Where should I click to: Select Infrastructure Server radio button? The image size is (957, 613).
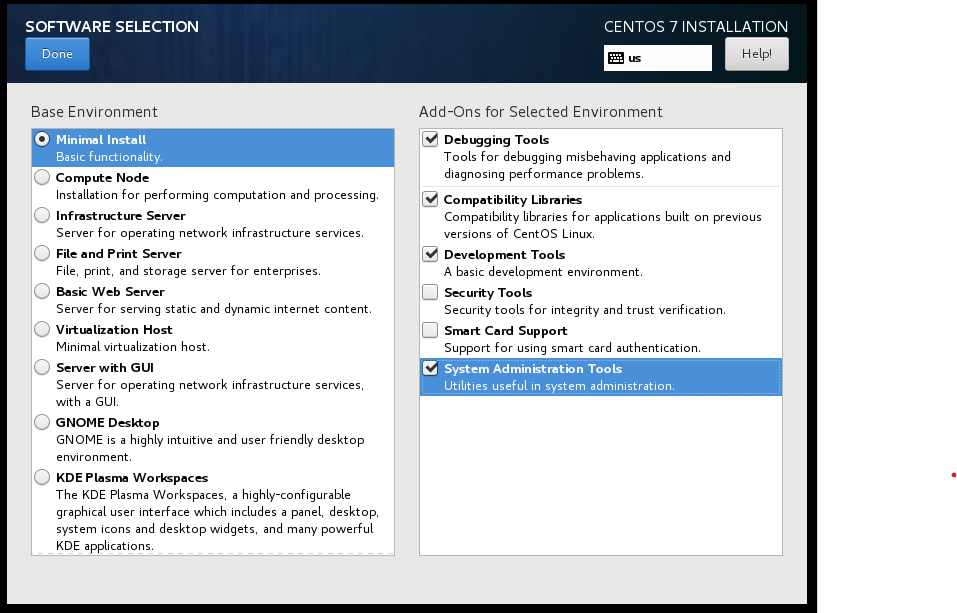[x=42, y=215]
